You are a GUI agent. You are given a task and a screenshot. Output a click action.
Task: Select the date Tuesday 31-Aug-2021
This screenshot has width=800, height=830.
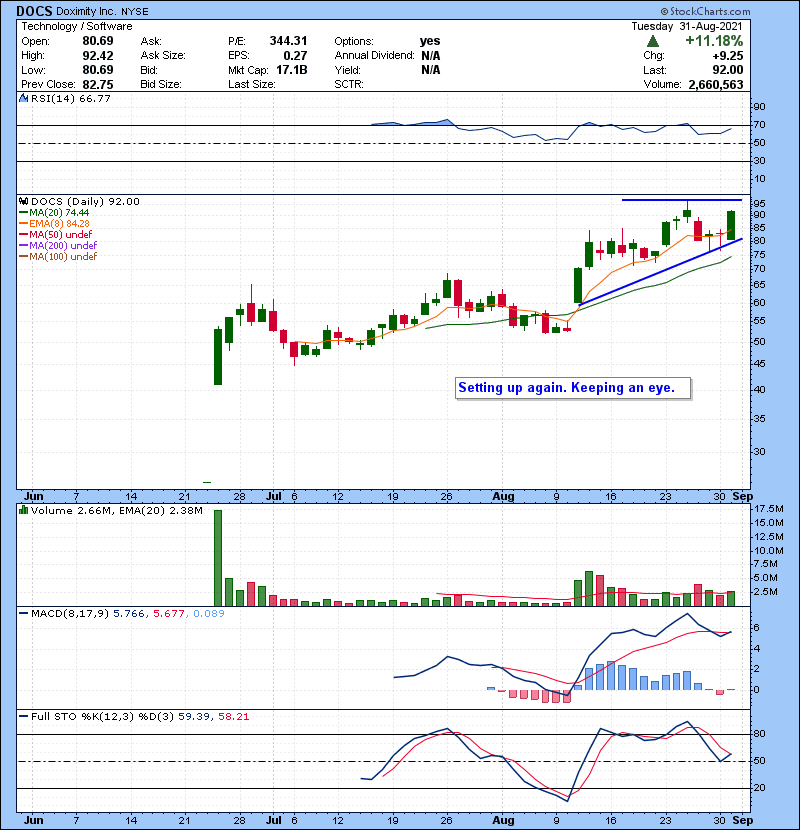(687, 26)
